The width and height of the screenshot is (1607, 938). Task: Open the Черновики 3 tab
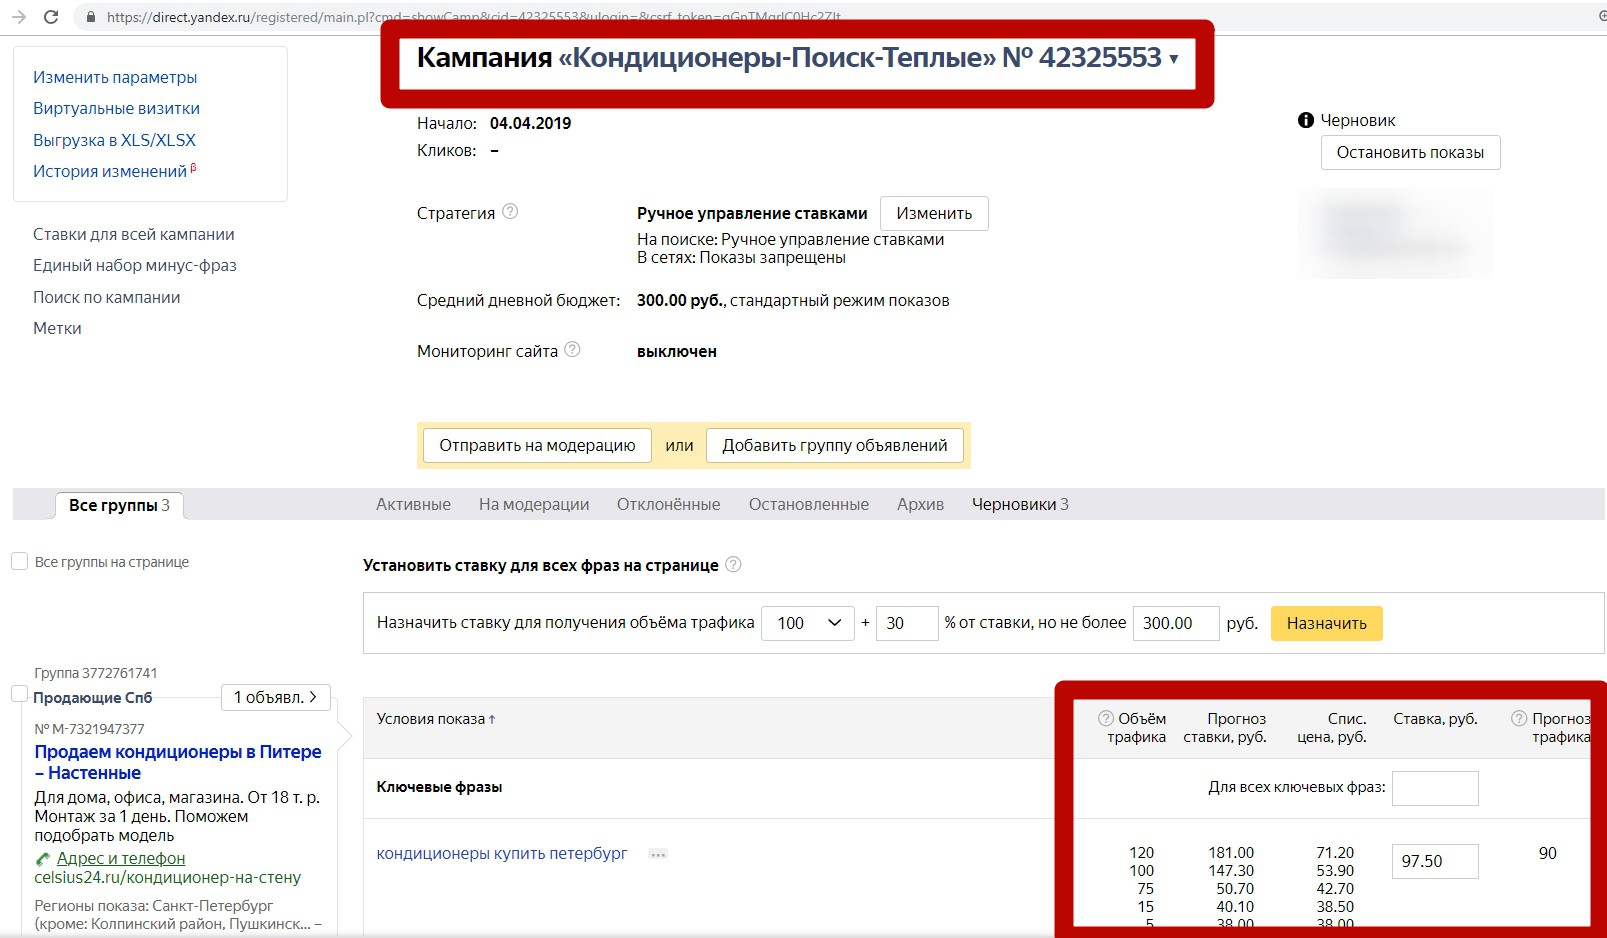1020,504
